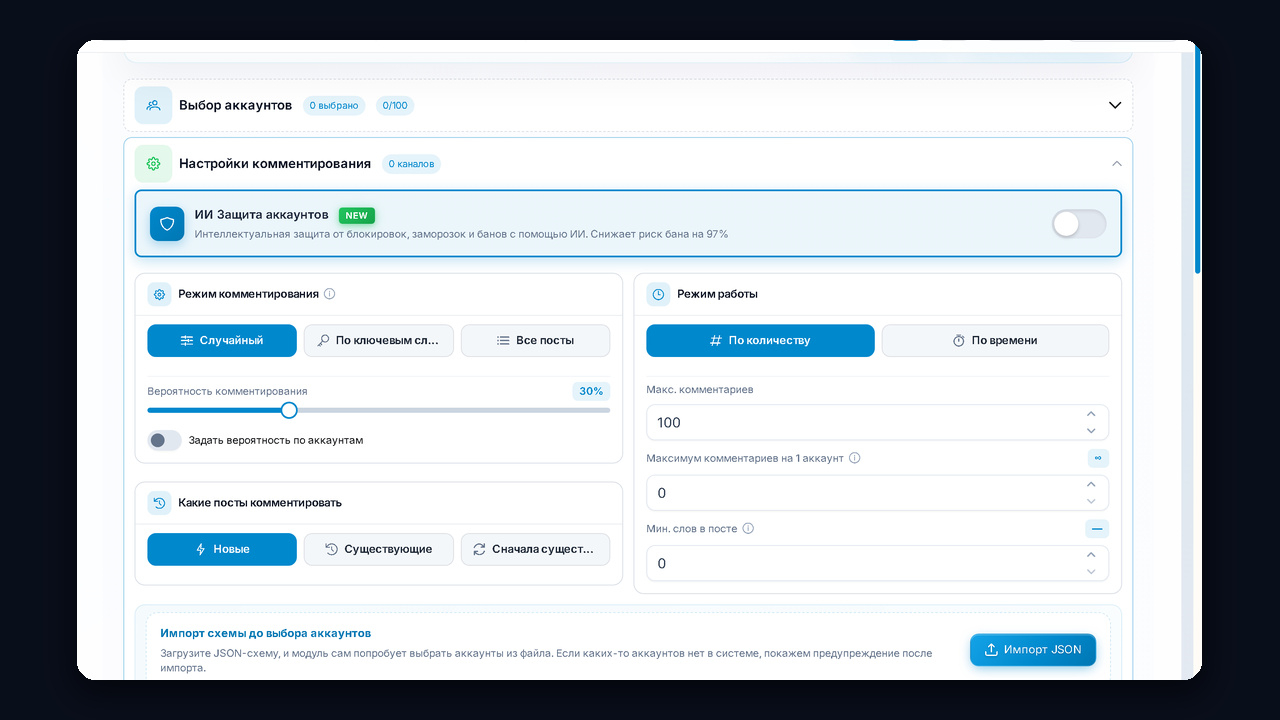Image resolution: width=1280 pixels, height=720 pixels.
Task: Select the Случайный commenting mode
Action: point(222,340)
